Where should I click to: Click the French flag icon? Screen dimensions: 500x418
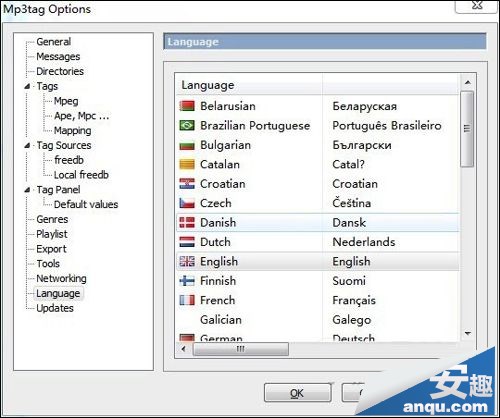(187, 300)
